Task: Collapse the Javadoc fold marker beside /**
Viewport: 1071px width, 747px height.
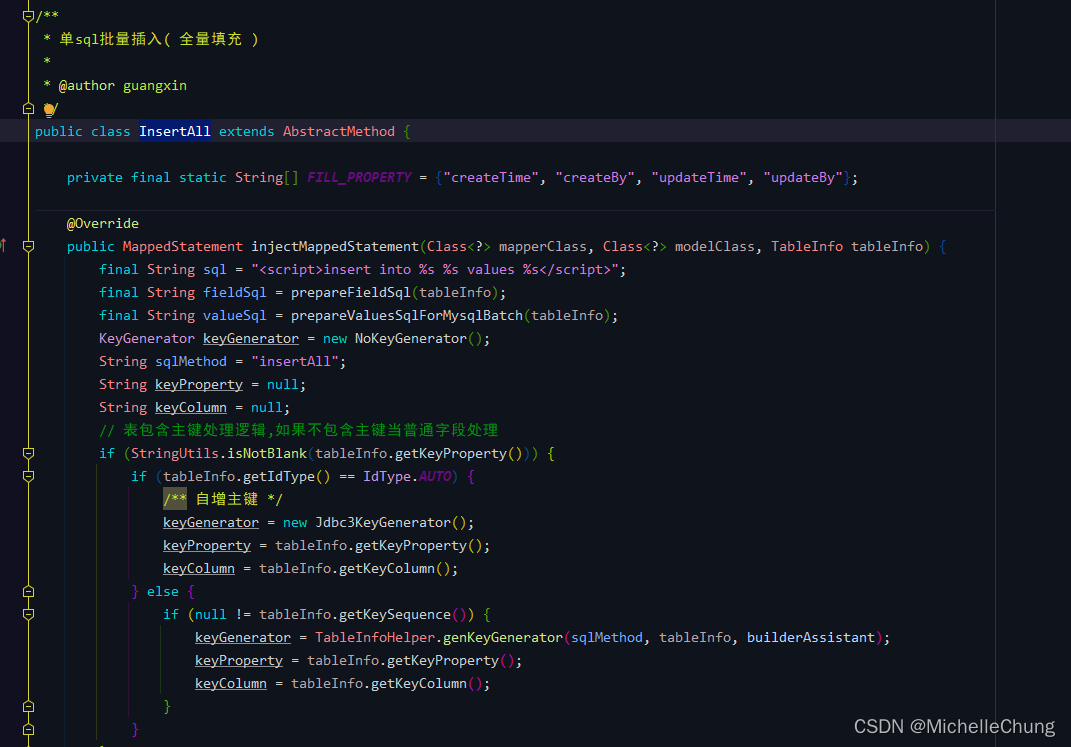Action: point(28,16)
